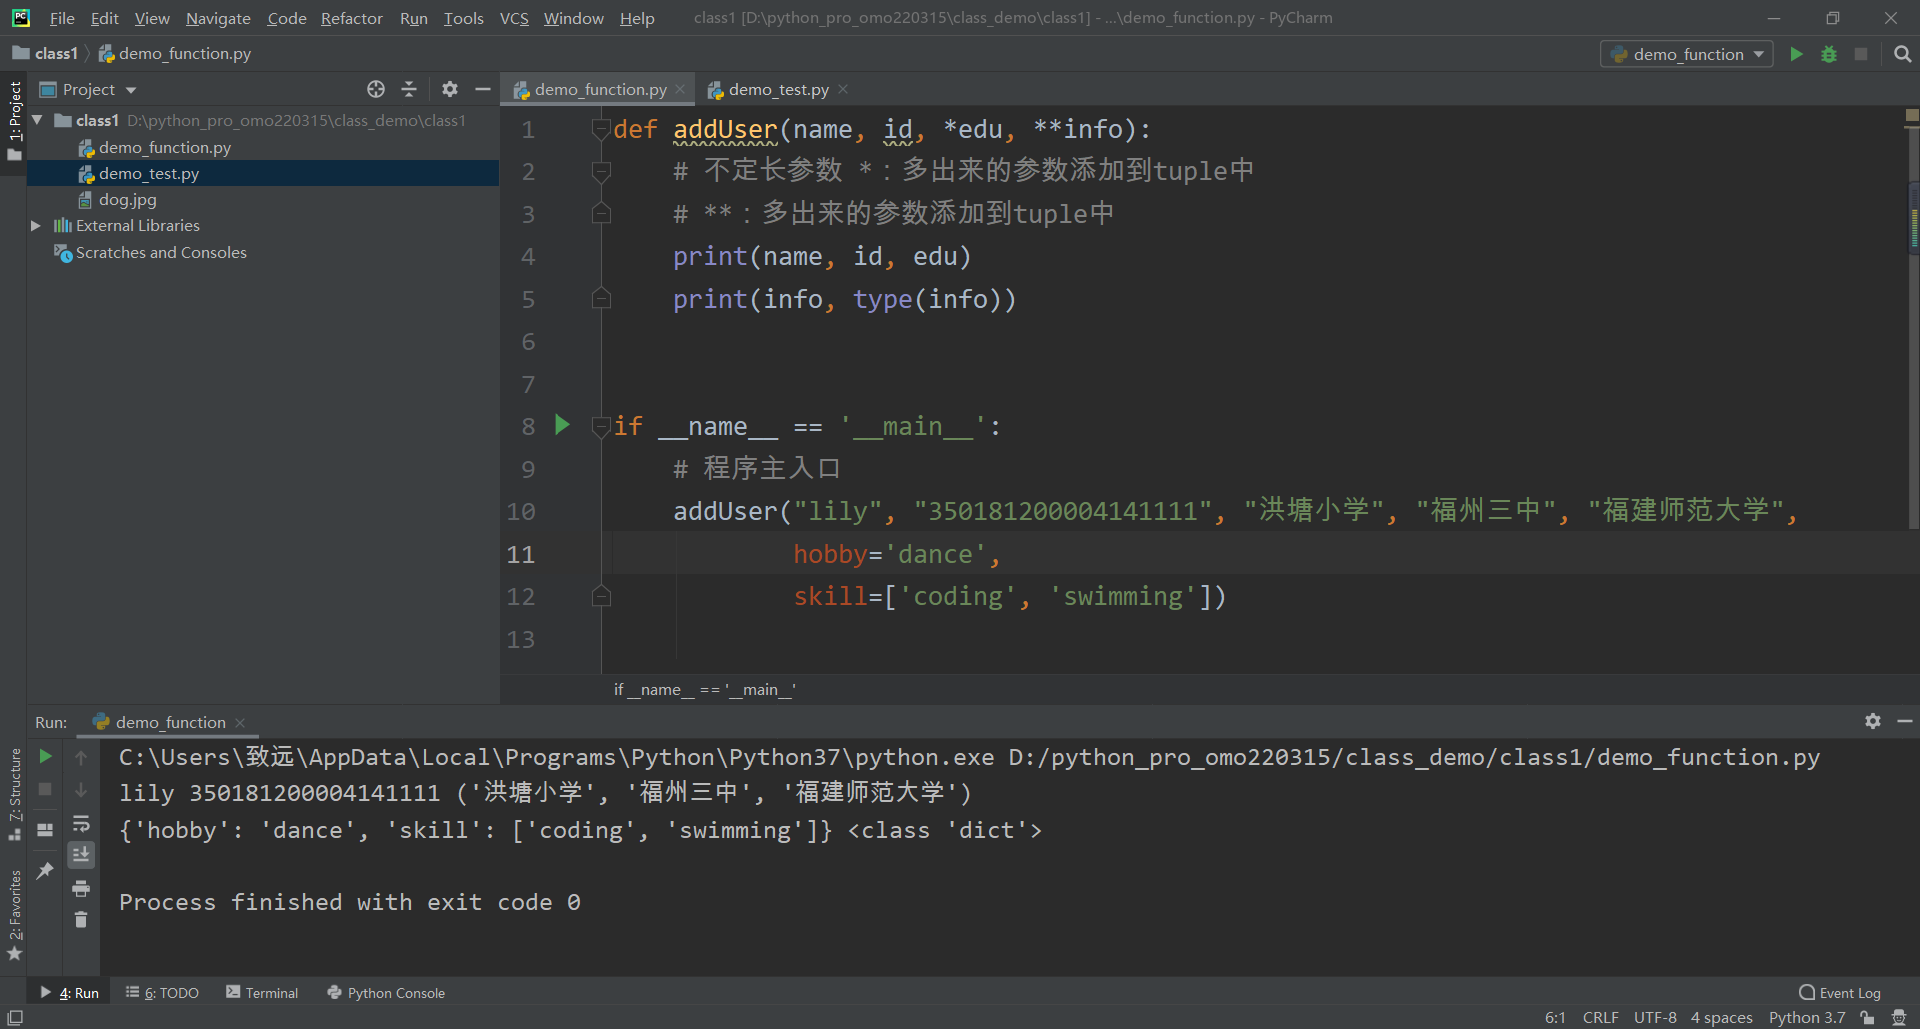Collapse all nodes in Project panel
Screen dimensions: 1920x1029
click(x=409, y=89)
